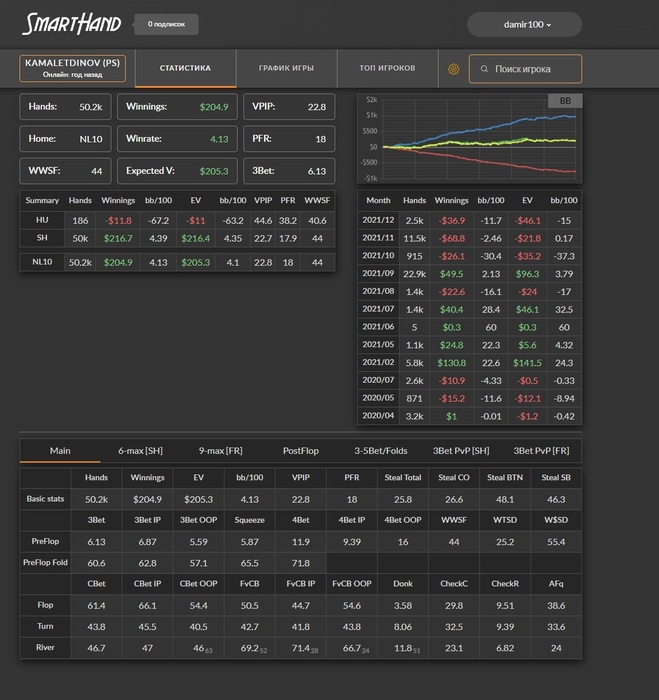Screen dimensions: 659x700
Task: Click the PFR 18 stat box
Action: tap(289, 139)
